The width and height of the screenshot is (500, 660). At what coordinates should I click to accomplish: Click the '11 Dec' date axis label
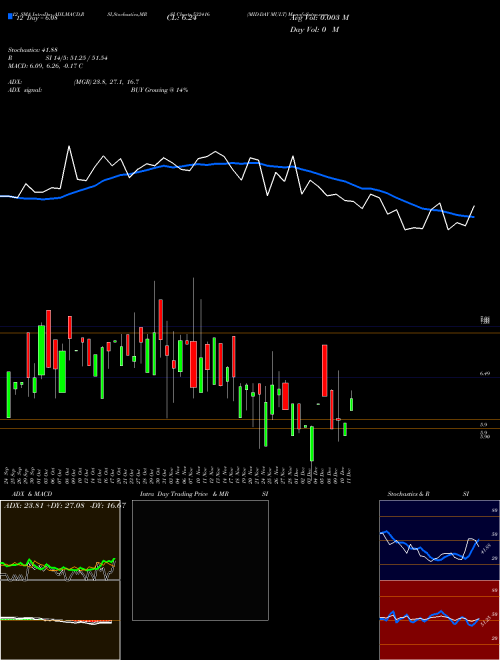click(x=350, y=474)
